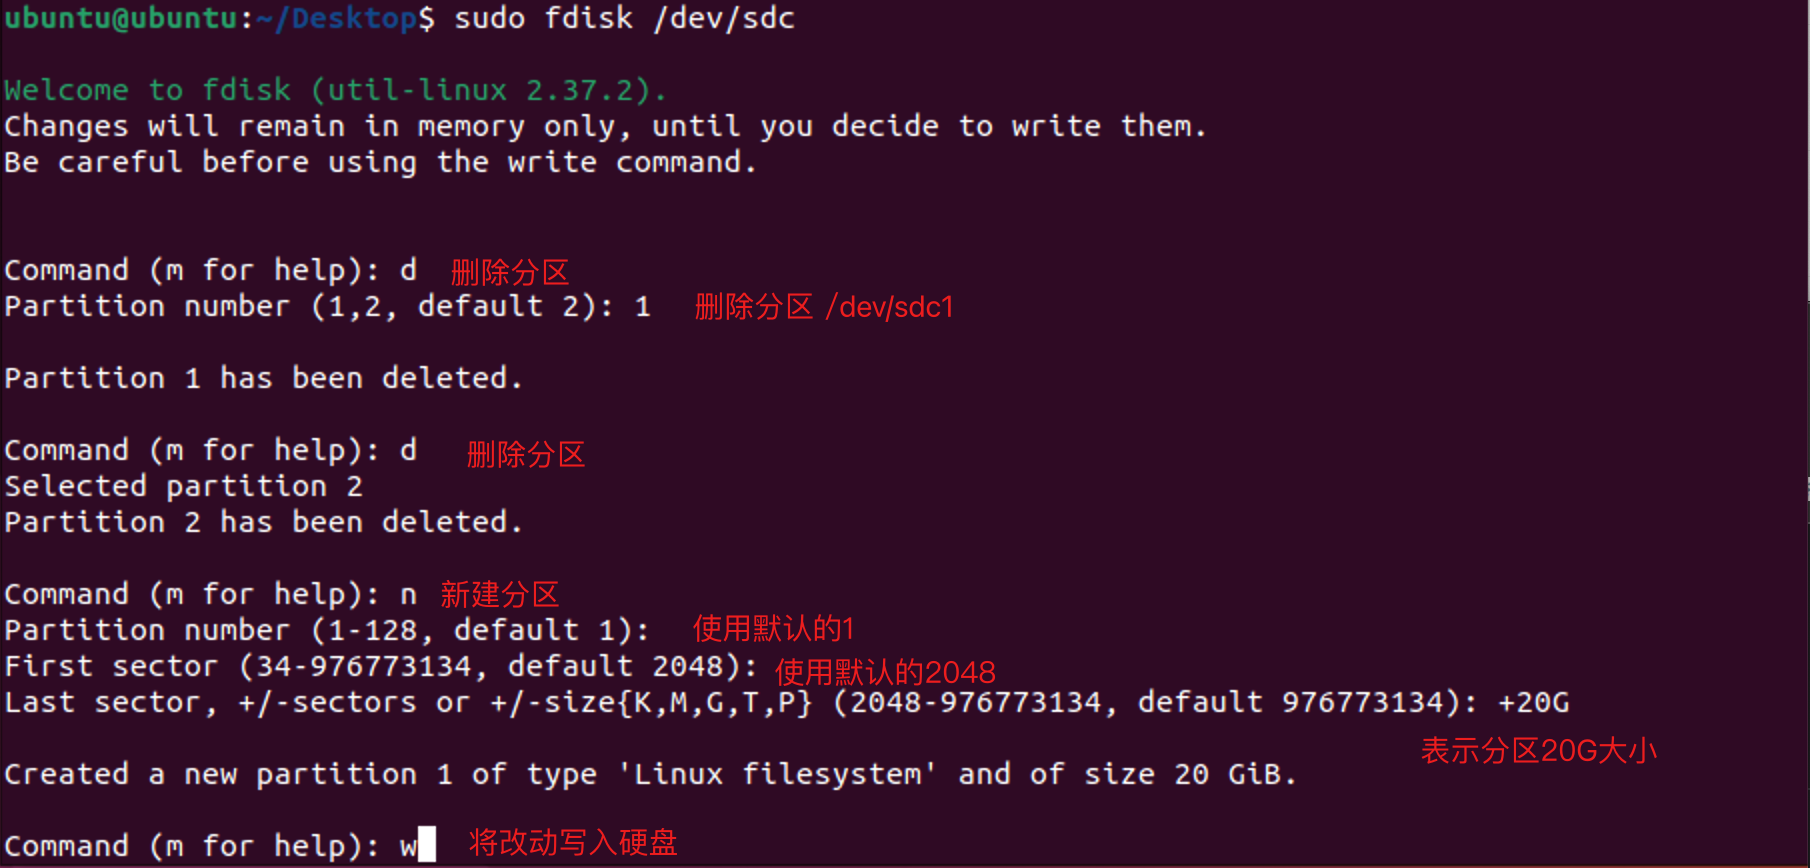Click the green 'Welcome to fdisk' line
Image resolution: width=1810 pixels, height=868 pixels.
click(335, 90)
